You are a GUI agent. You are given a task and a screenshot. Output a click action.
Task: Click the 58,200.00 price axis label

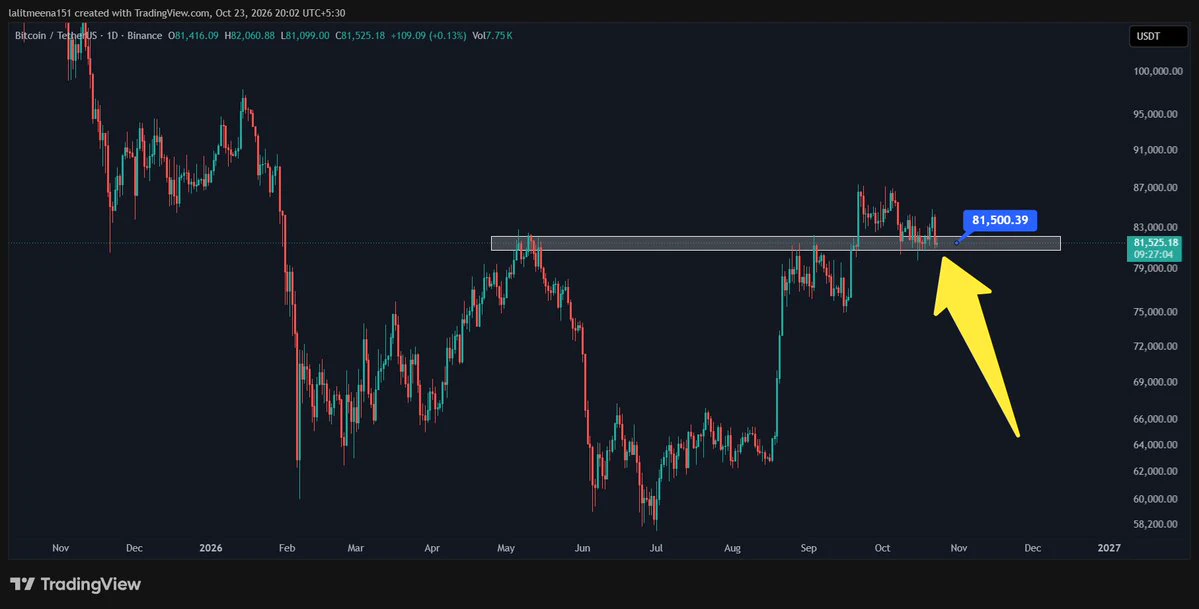pos(1155,524)
